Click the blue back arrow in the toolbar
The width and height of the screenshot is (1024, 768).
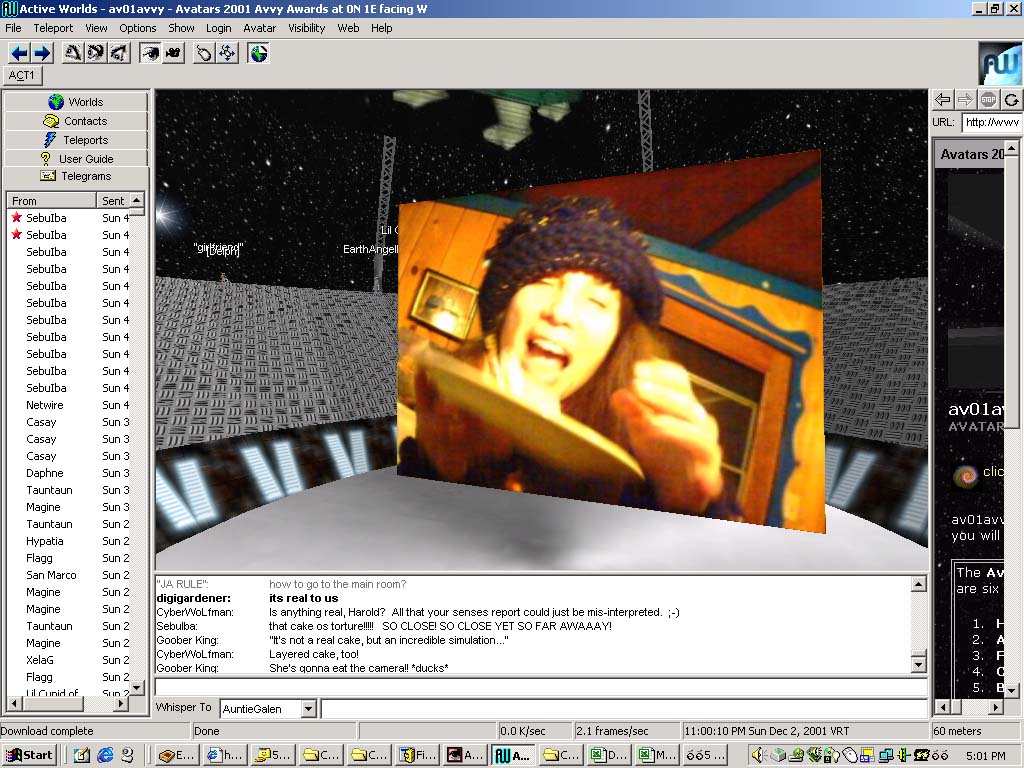[19, 53]
